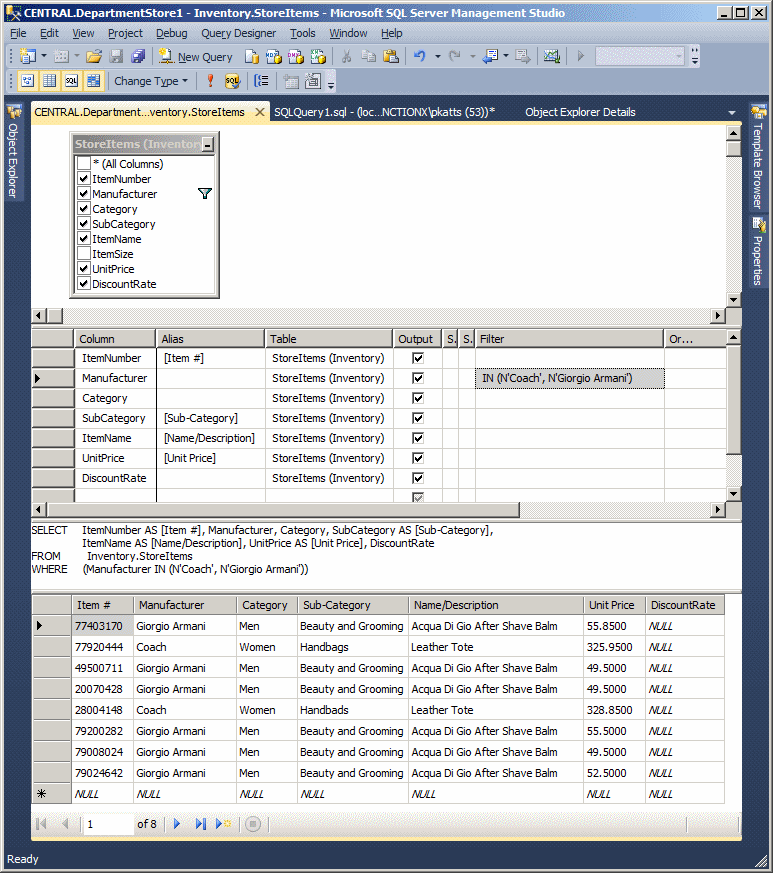This screenshot has width=773, height=873.
Task: Open the Query Designer menu
Action: 238,33
